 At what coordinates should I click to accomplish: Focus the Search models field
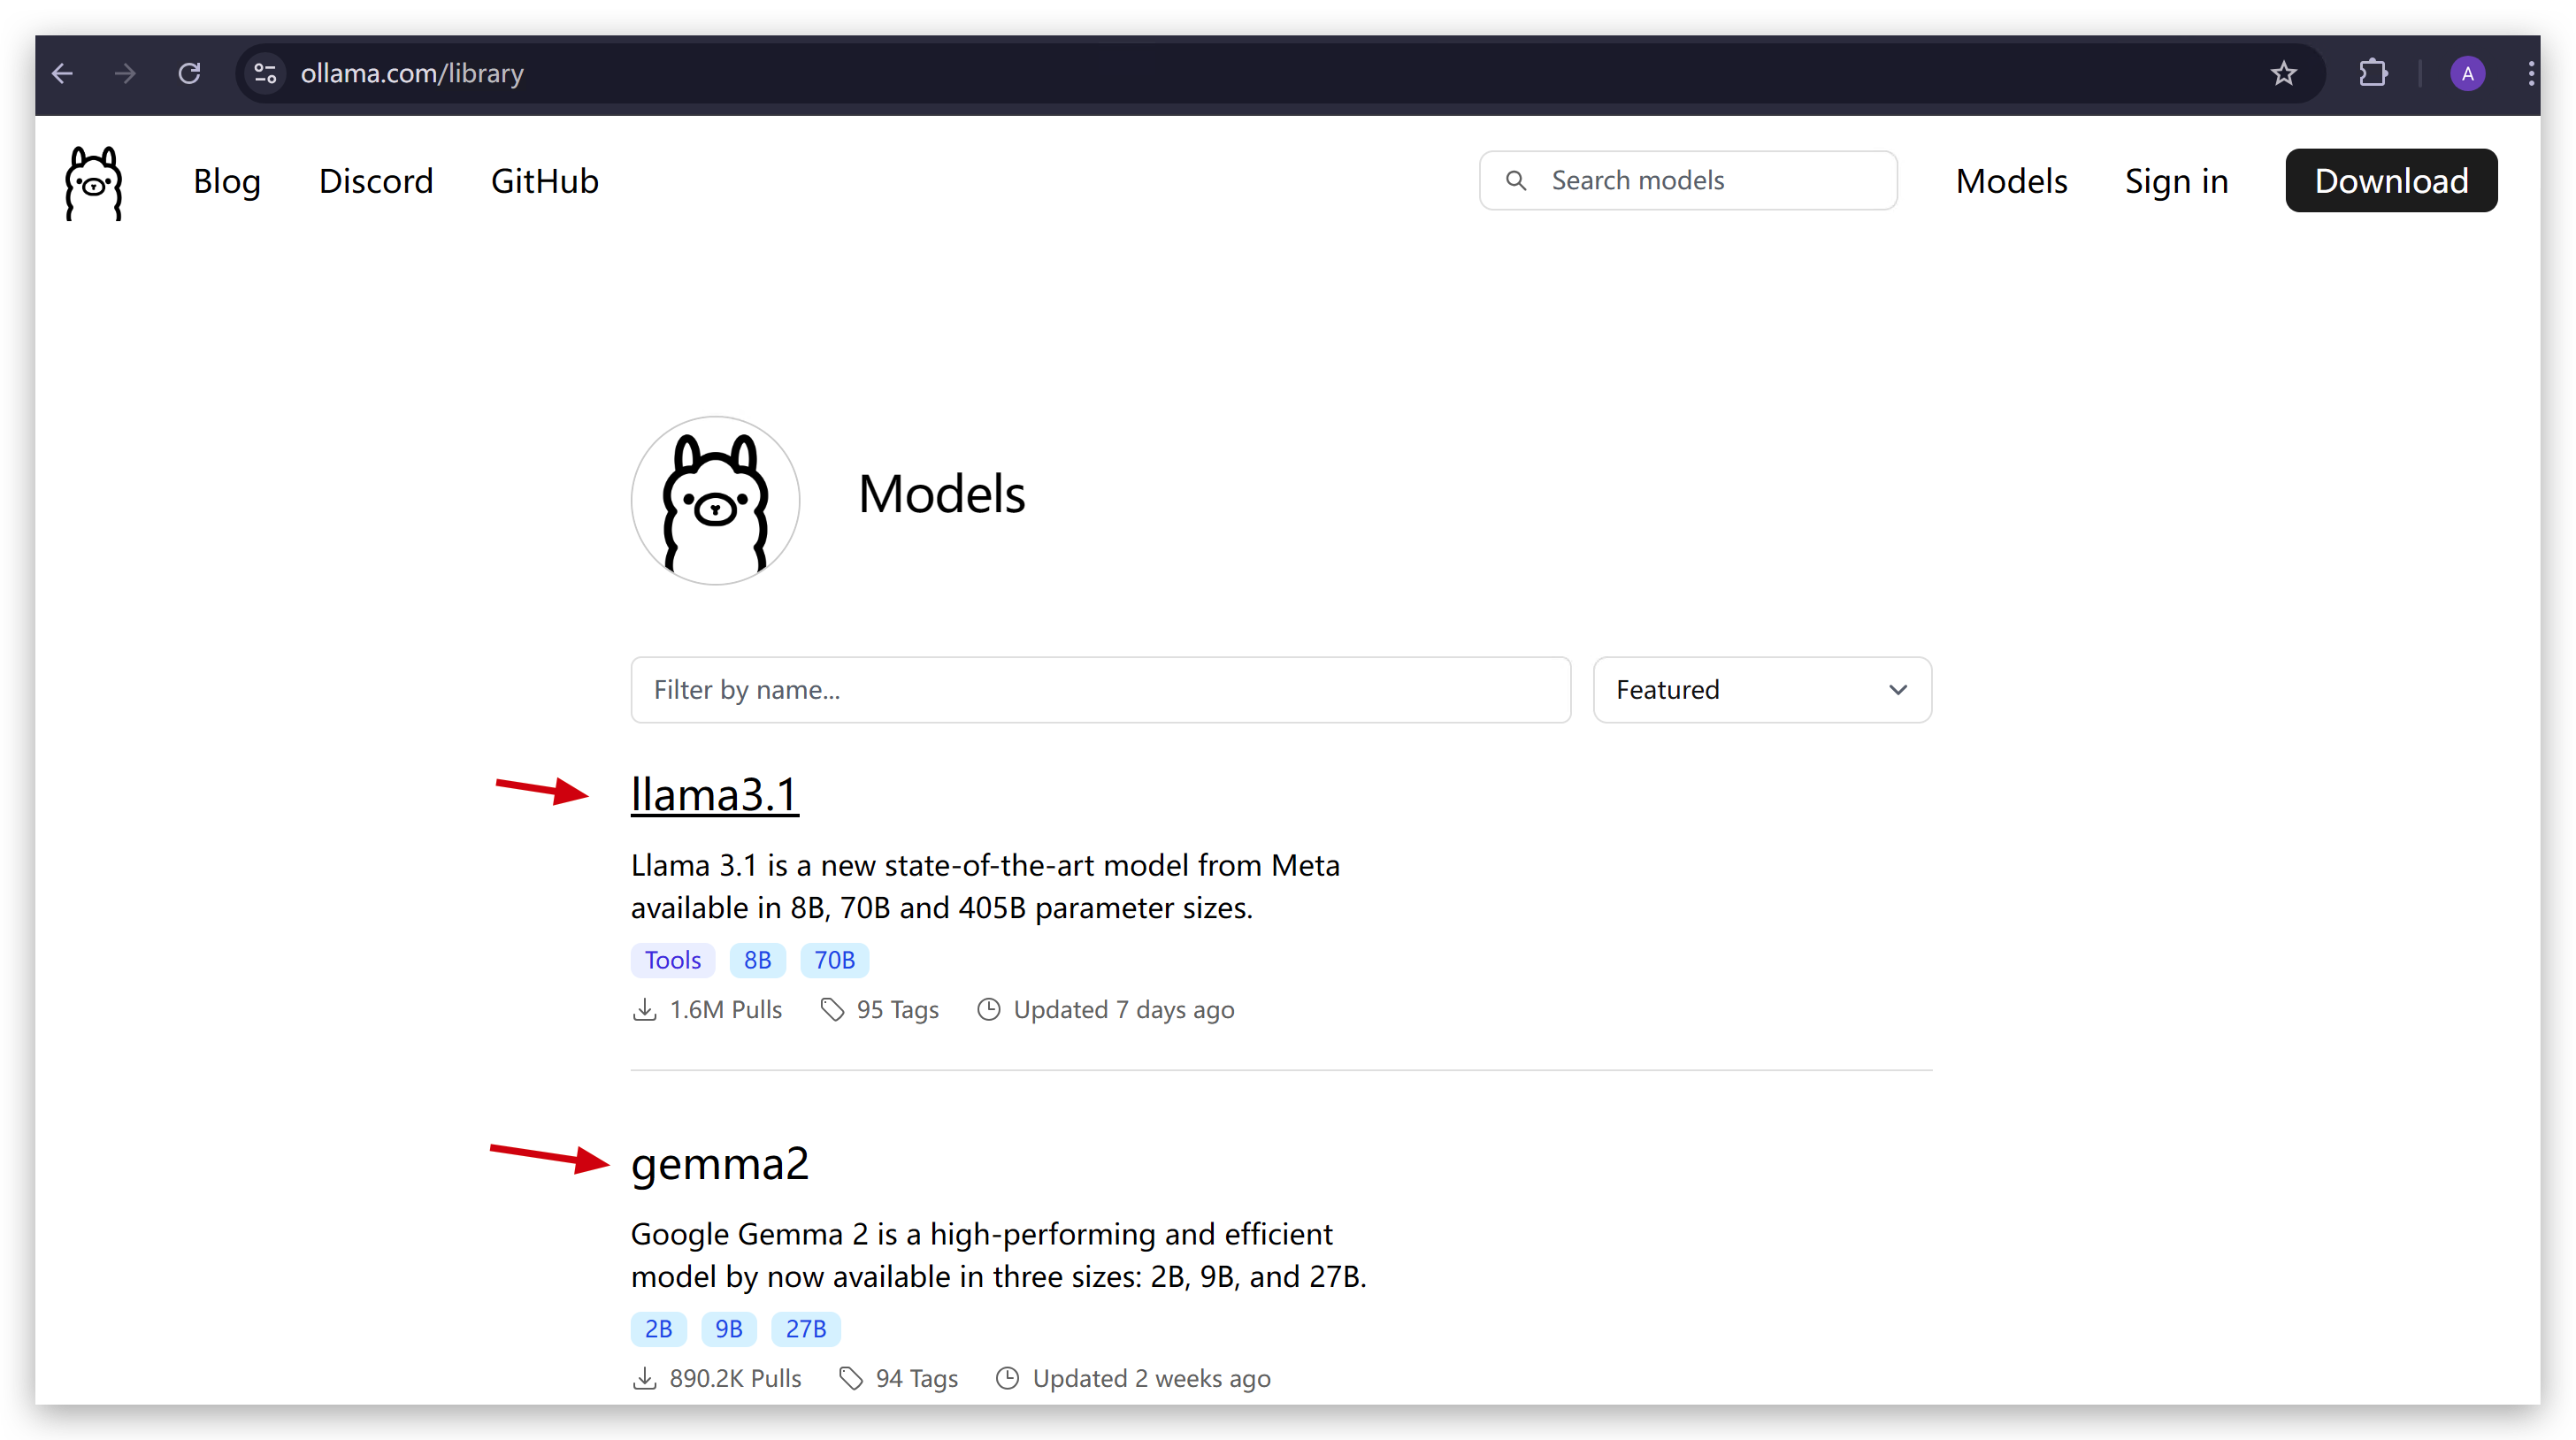click(1688, 180)
